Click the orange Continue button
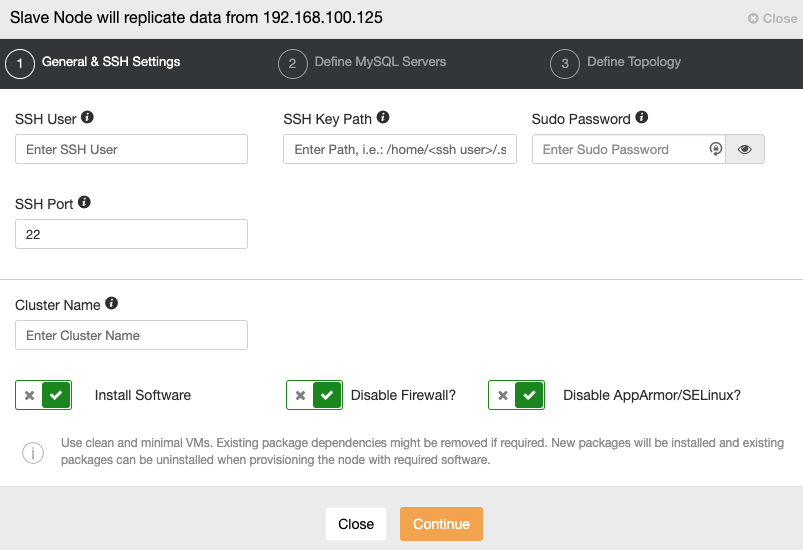The width and height of the screenshot is (803, 550). coord(441,524)
